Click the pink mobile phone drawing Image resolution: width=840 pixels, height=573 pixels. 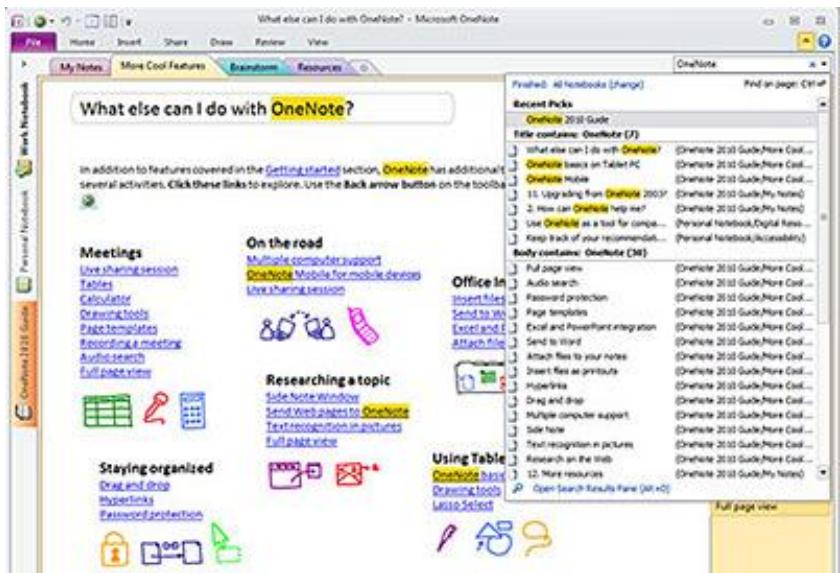(x=363, y=326)
